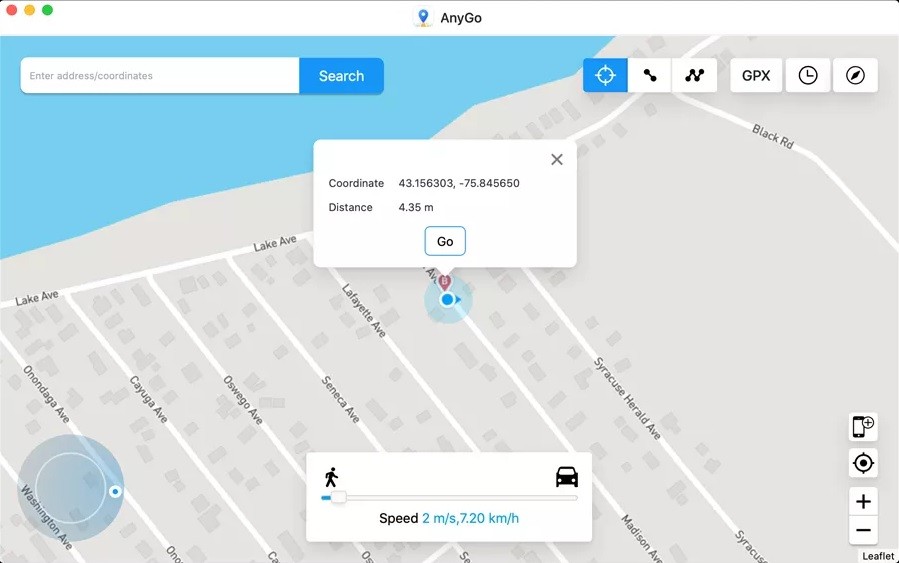The height and width of the screenshot is (563, 899).
Task: Click the speed slider handle
Action: click(338, 497)
